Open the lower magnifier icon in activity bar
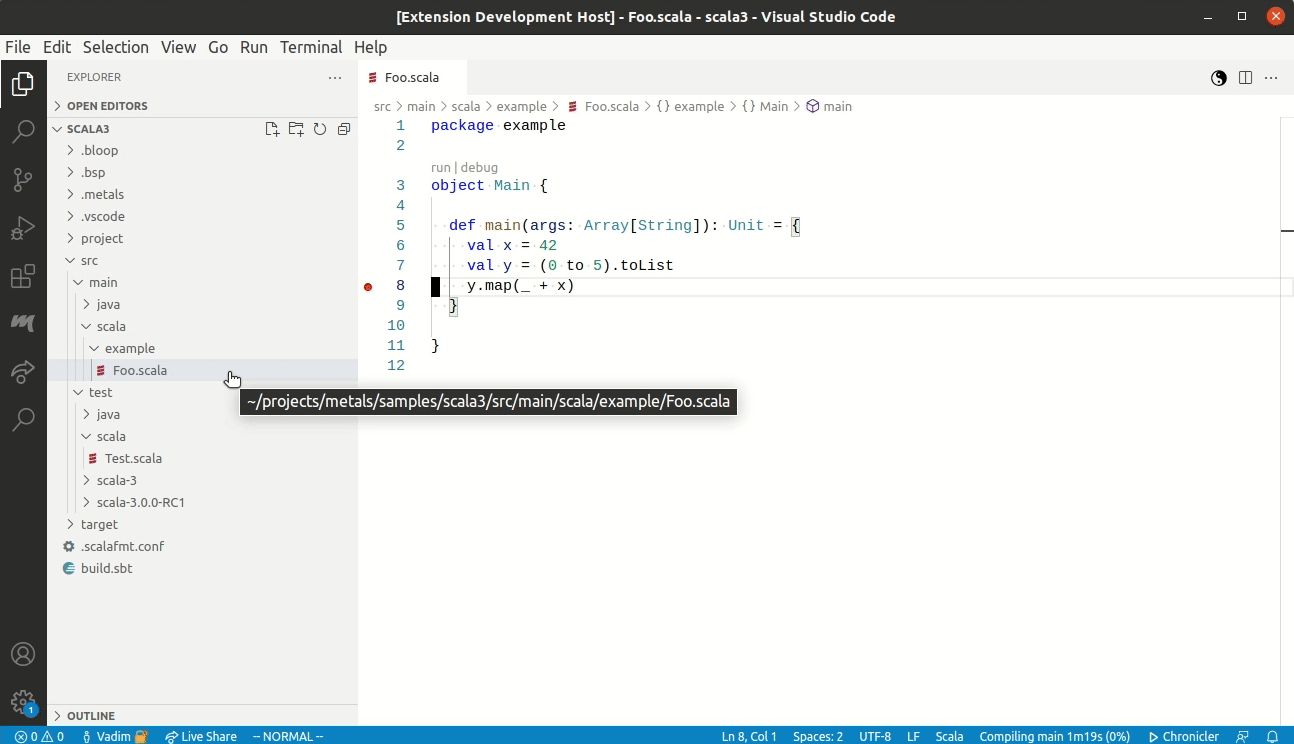 coord(23,419)
